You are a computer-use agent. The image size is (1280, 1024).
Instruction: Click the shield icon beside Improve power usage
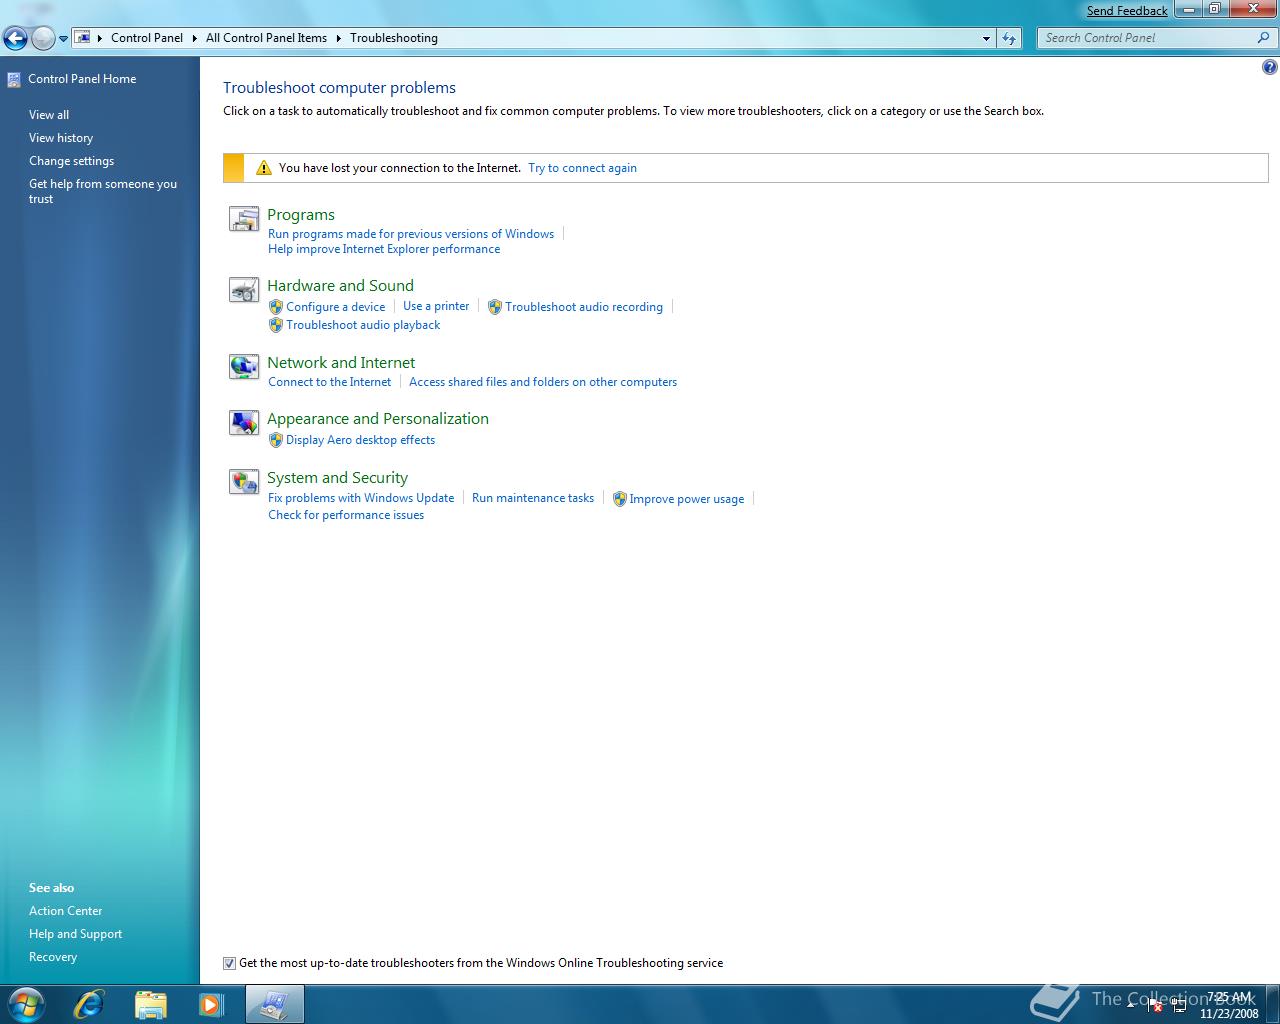(x=619, y=499)
